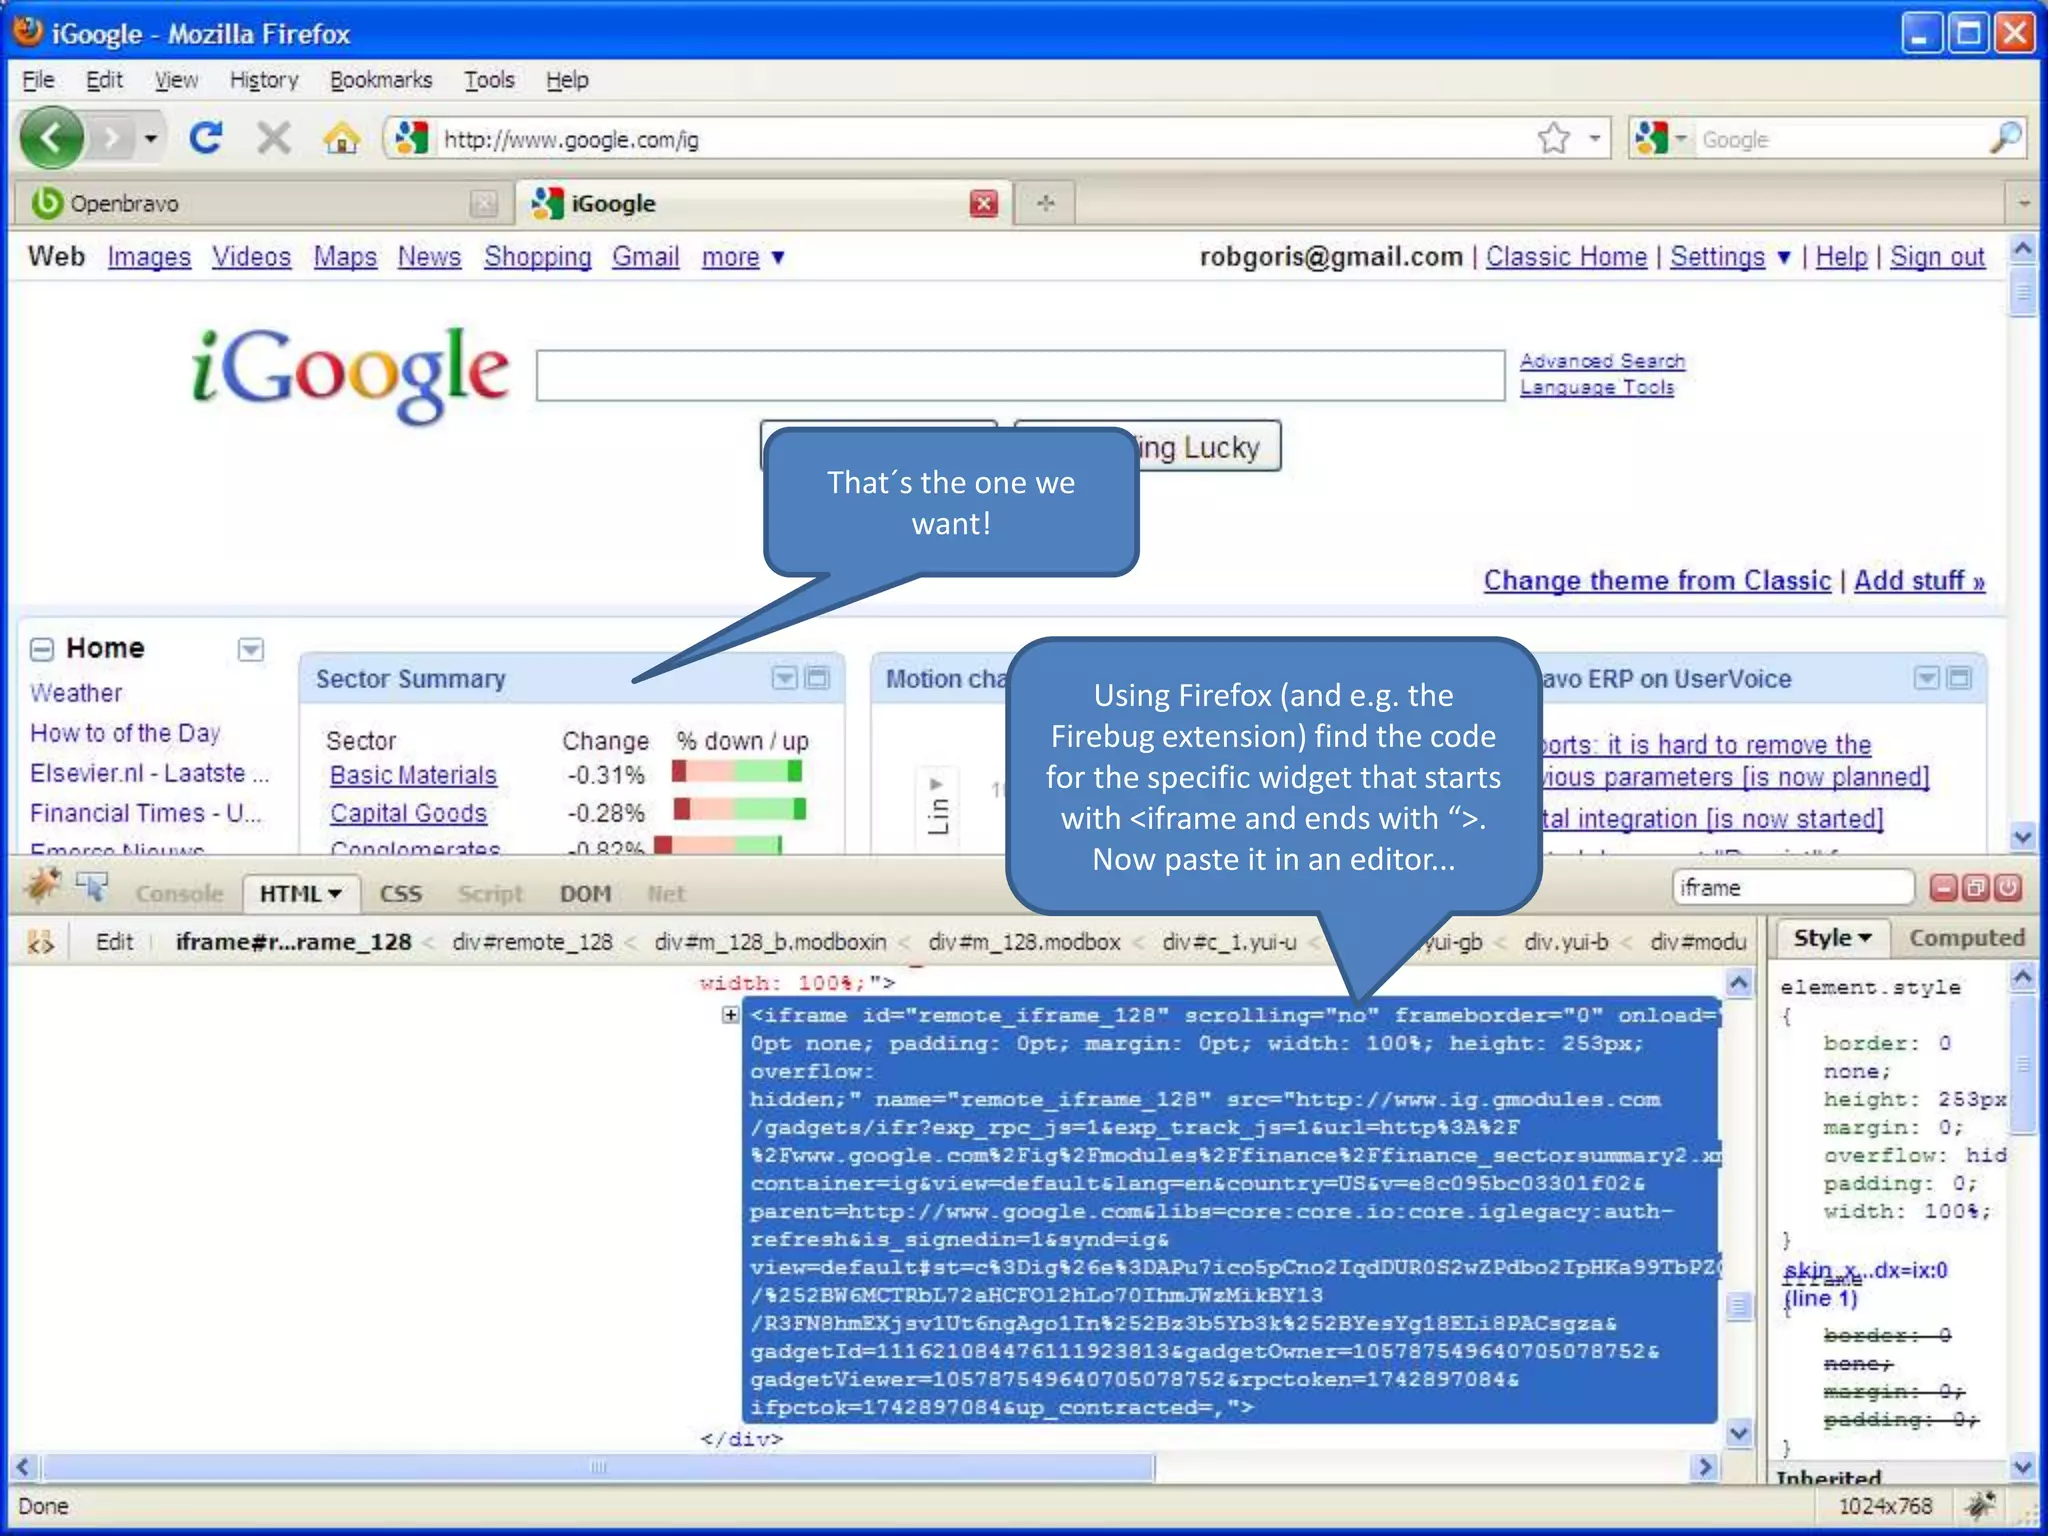Activate the Firebug inspect element tool
Screen dimensions: 2048x1536
point(92,887)
